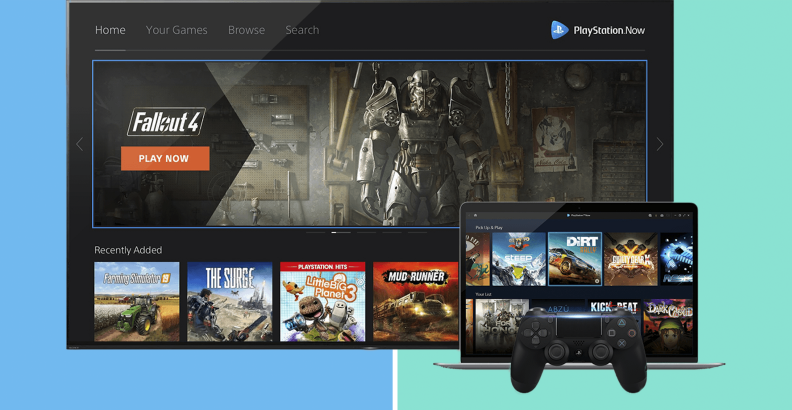The image size is (792, 410).
Task: Select the Fallout 4 title logo
Action: (166, 122)
